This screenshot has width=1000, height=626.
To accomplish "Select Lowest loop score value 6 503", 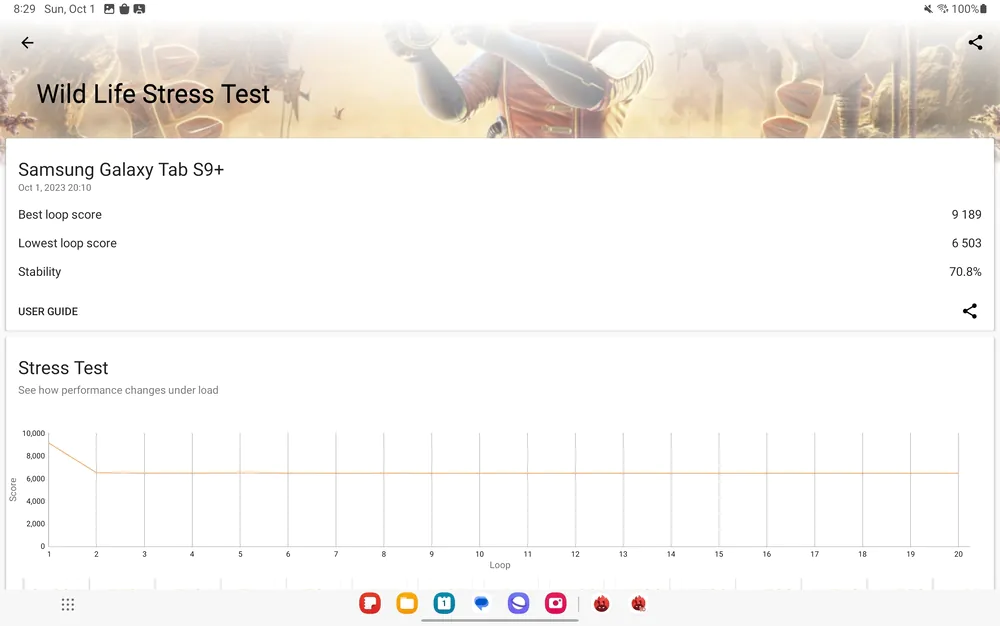I will tap(966, 243).
